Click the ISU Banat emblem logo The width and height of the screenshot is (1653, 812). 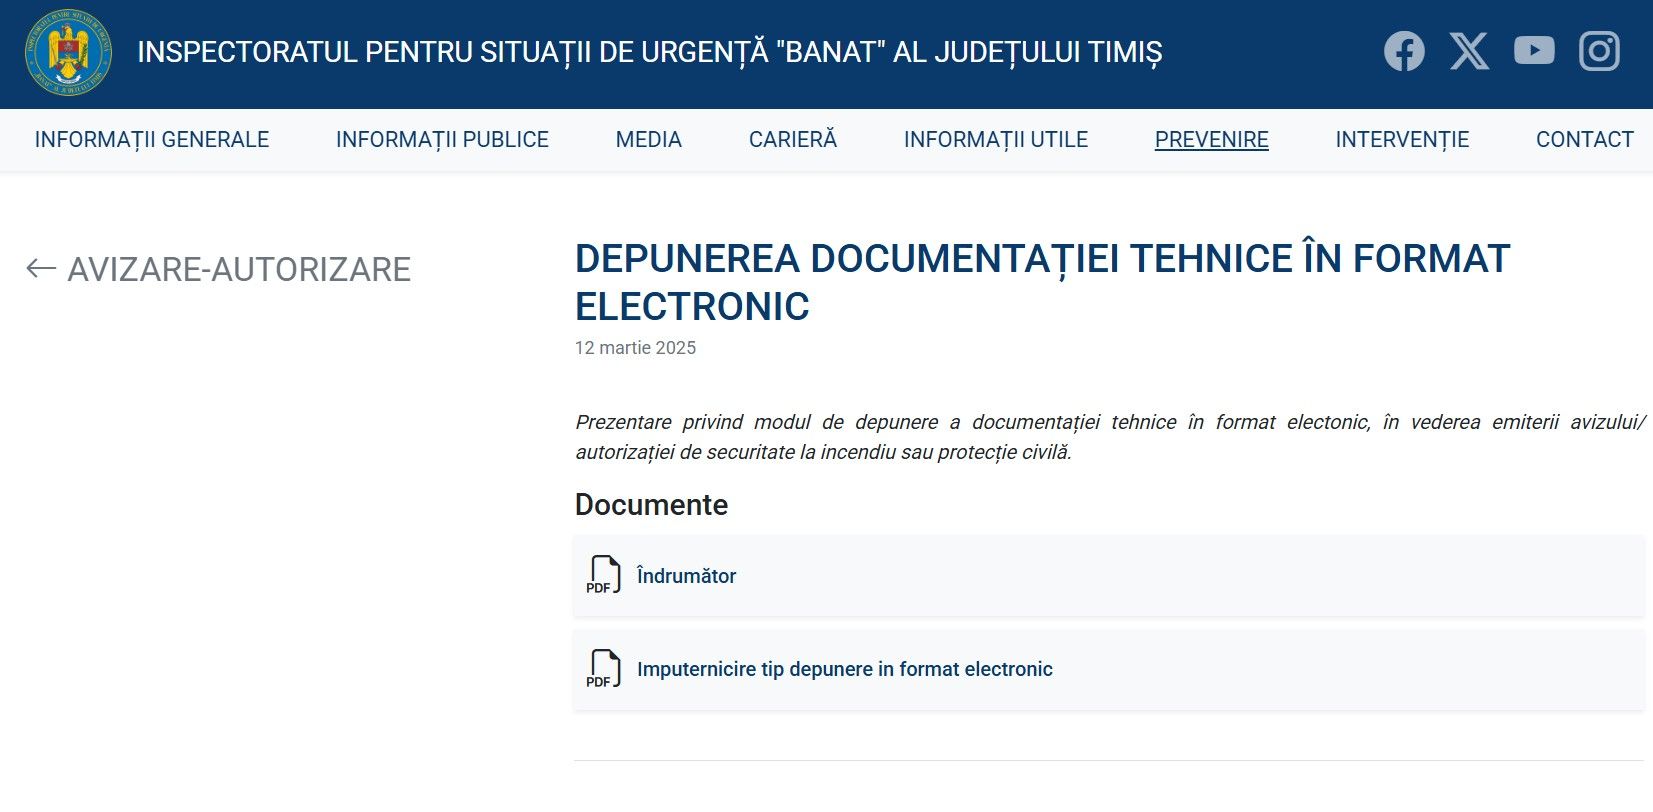(68, 52)
